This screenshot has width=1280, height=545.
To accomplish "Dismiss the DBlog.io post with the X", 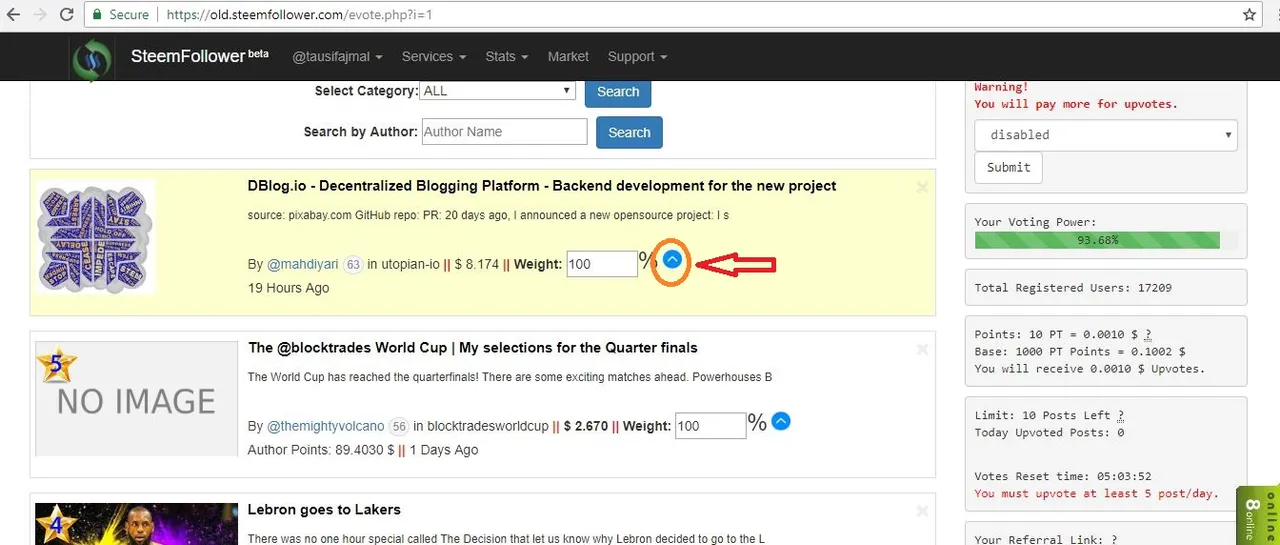I will point(922,187).
